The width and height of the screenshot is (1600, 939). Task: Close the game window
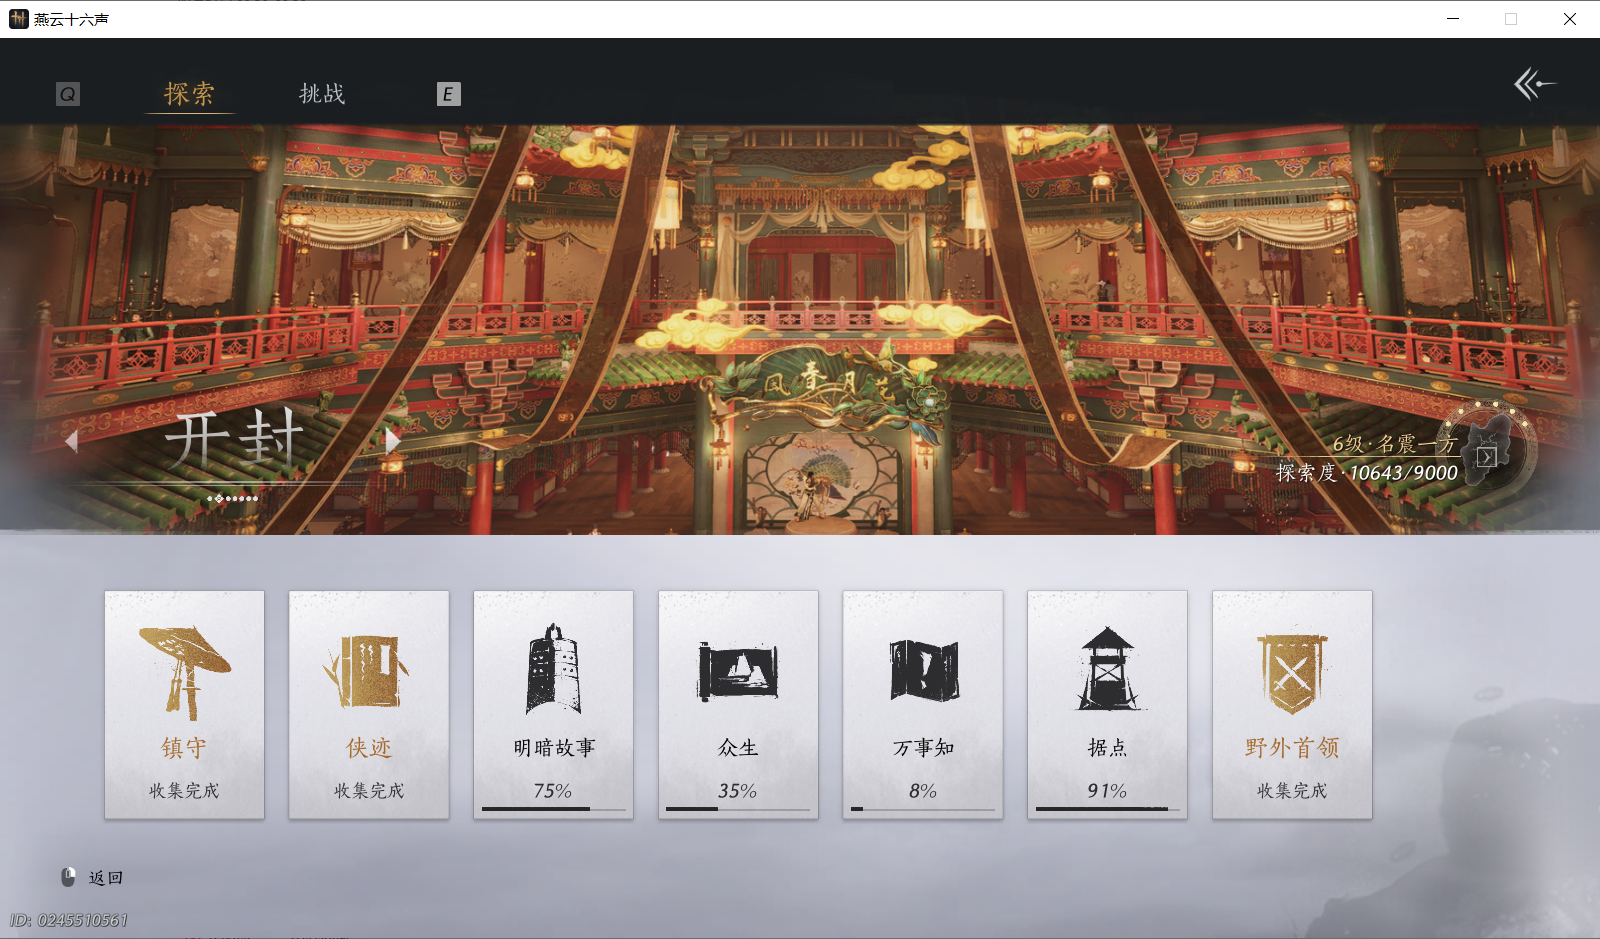1570,19
